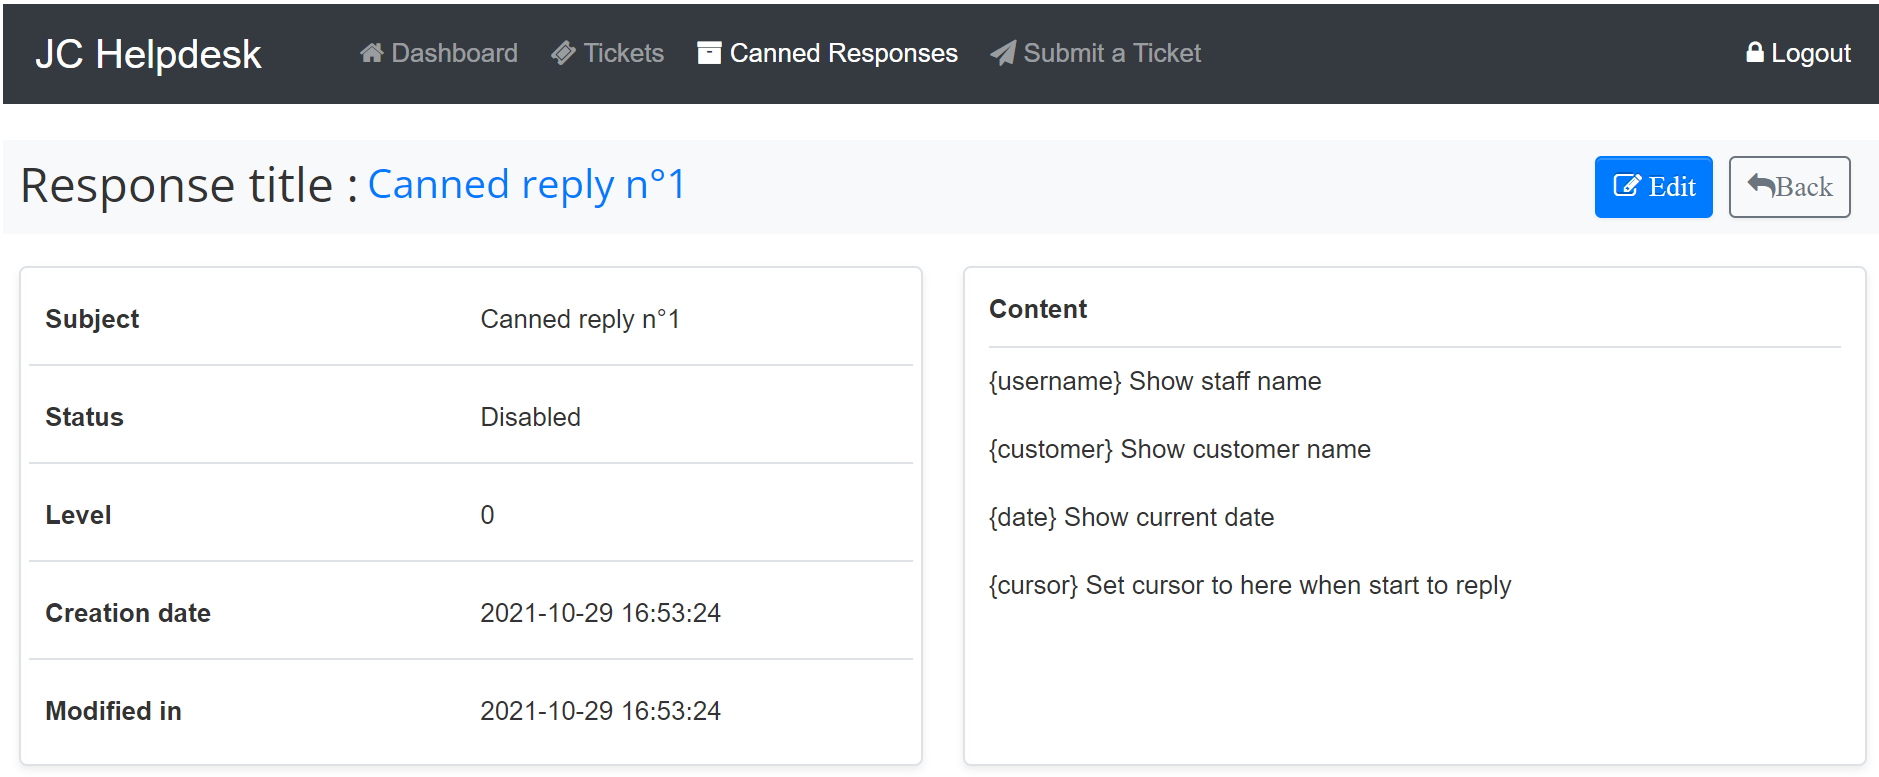Screen dimensions: 1879x777
Task: Click the Canned Responses archive icon
Action: pos(709,53)
